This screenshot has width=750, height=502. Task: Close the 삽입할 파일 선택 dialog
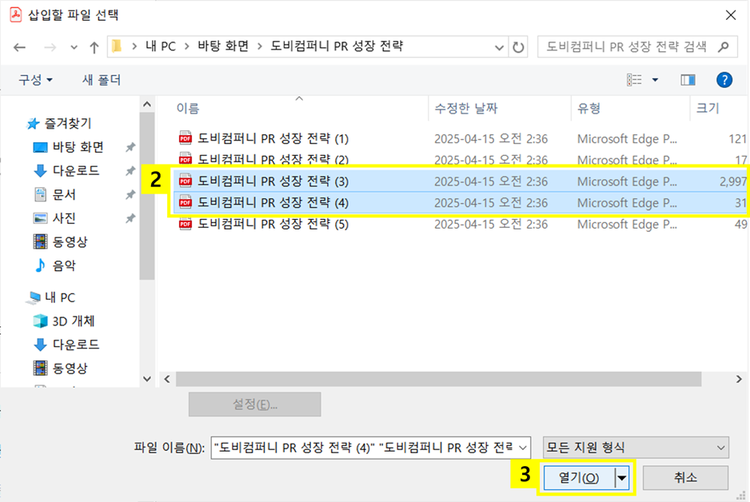pyautogui.click(x=730, y=15)
